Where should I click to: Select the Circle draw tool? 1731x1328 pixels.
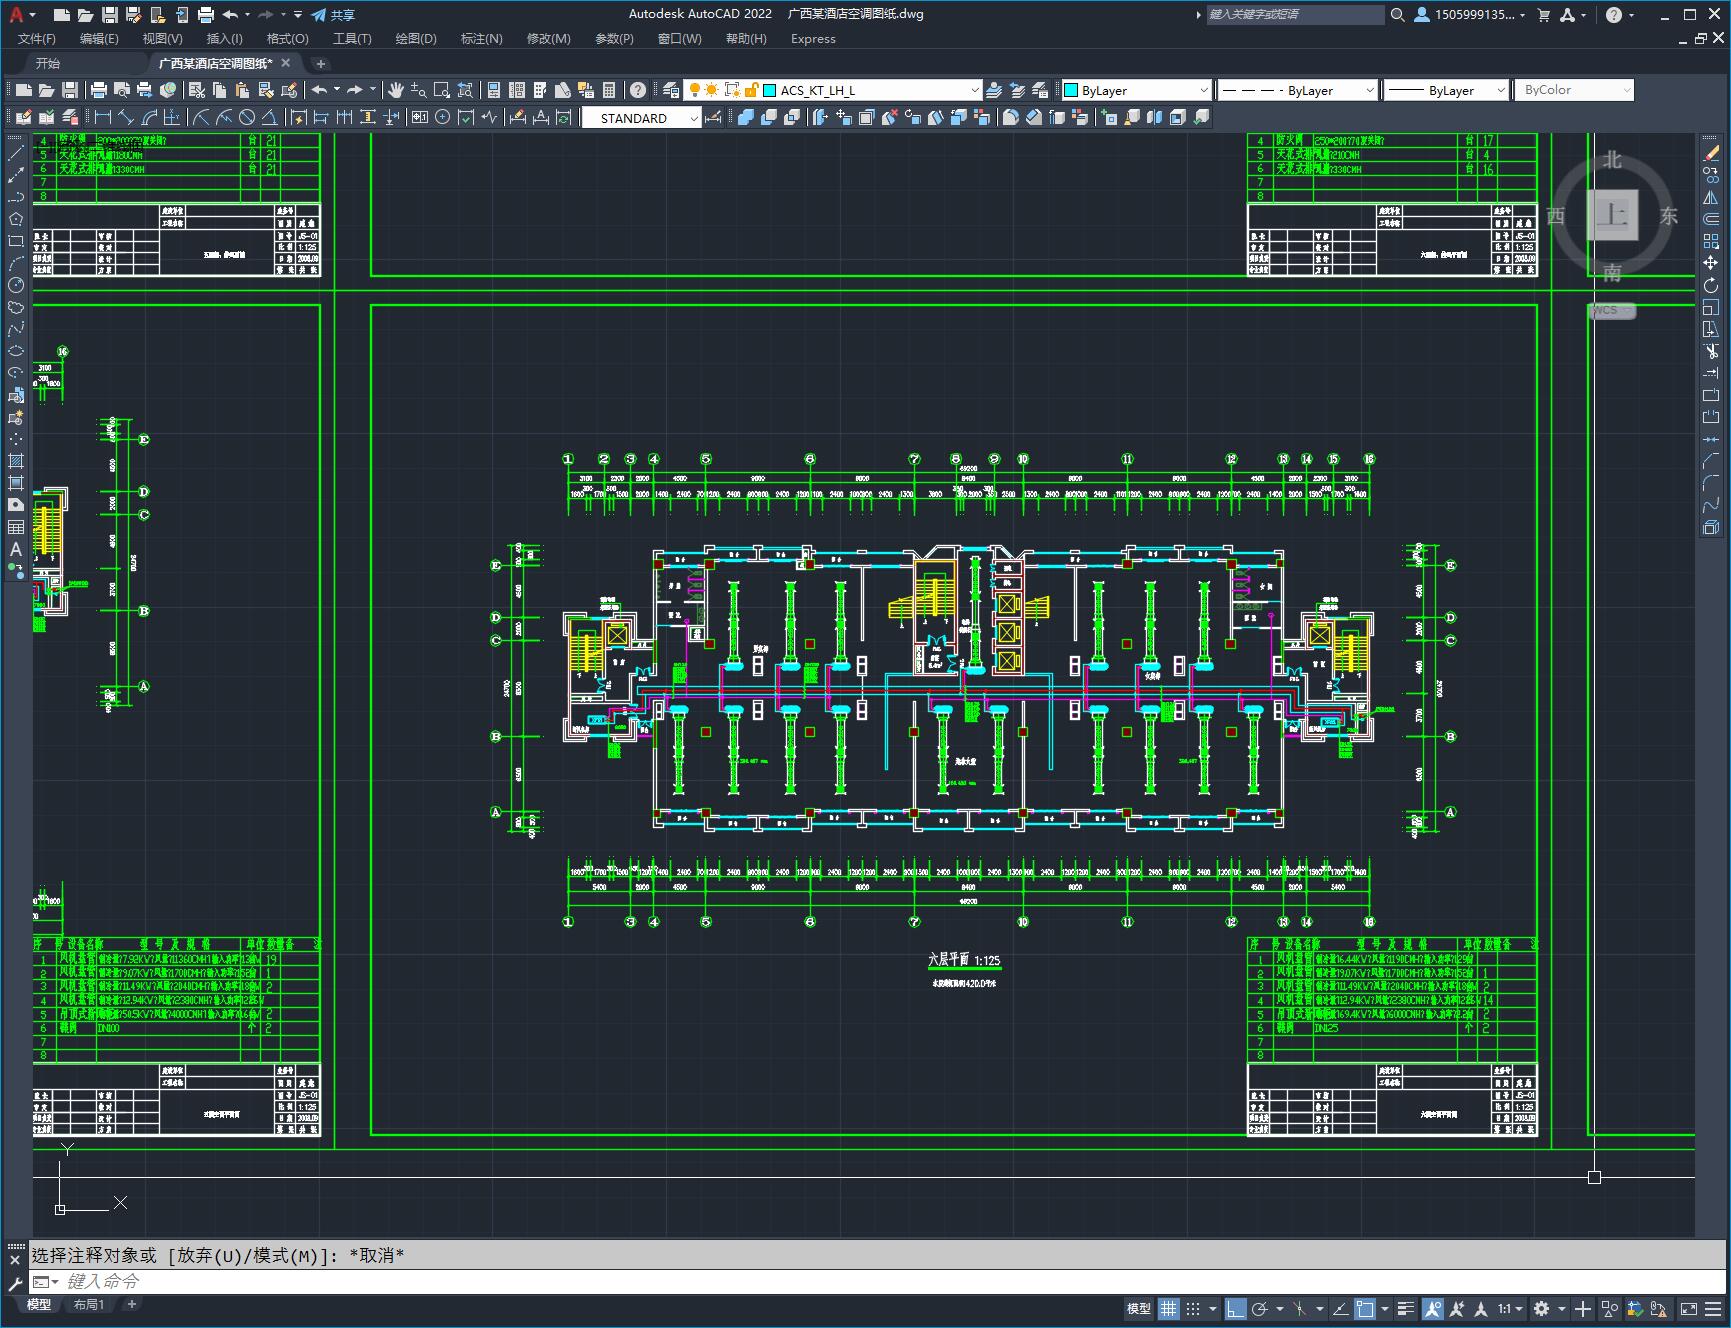coord(16,285)
